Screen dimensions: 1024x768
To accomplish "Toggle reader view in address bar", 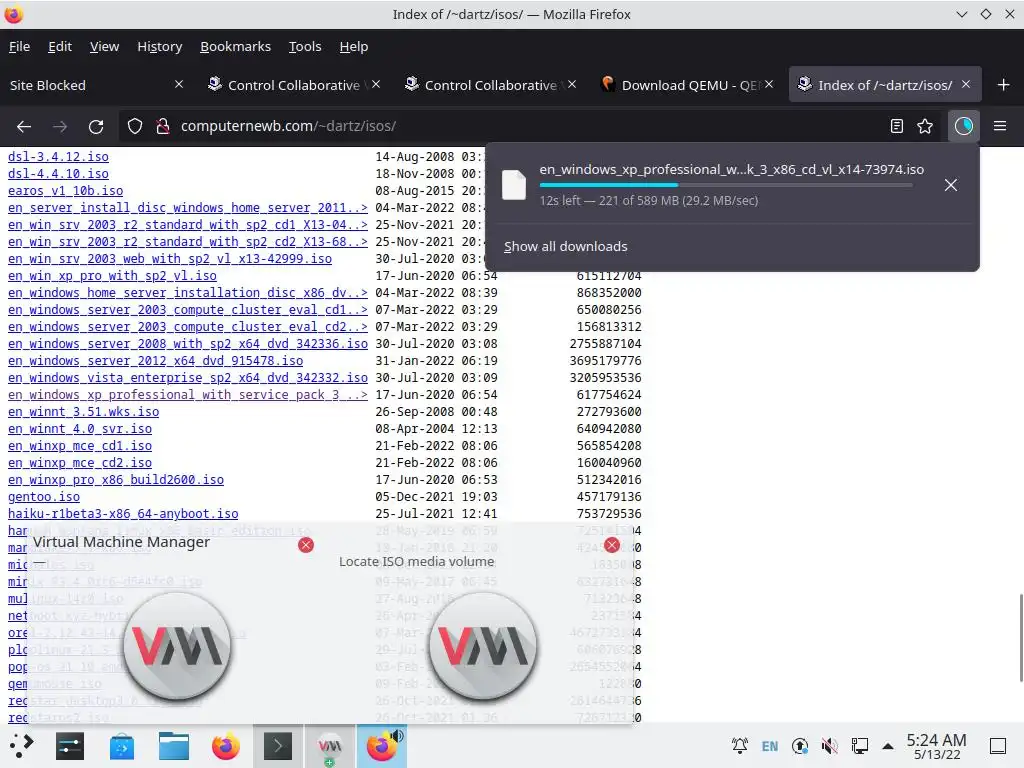I will pos(897,126).
